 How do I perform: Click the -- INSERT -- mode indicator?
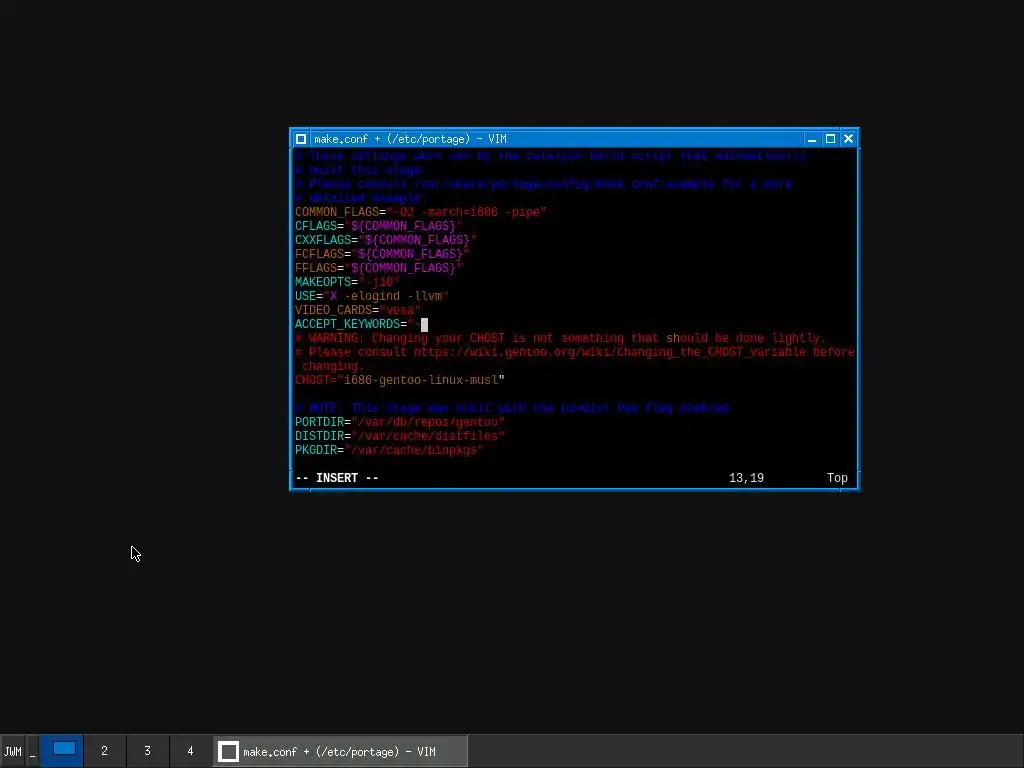point(337,478)
